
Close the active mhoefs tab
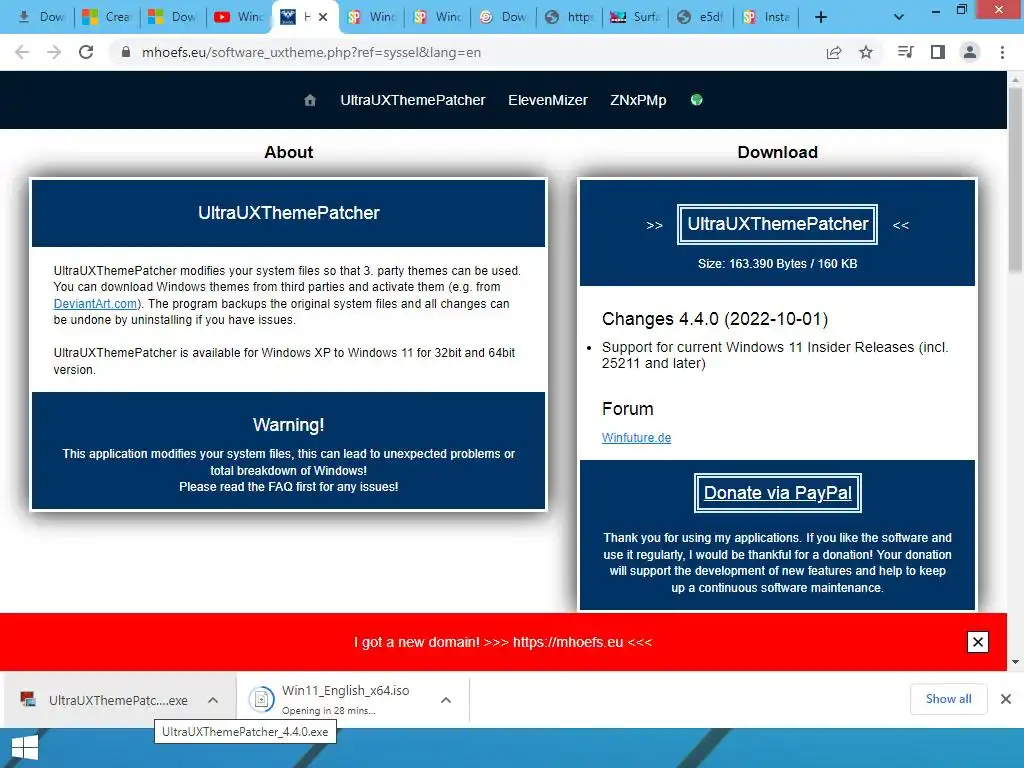pyautogui.click(x=323, y=18)
